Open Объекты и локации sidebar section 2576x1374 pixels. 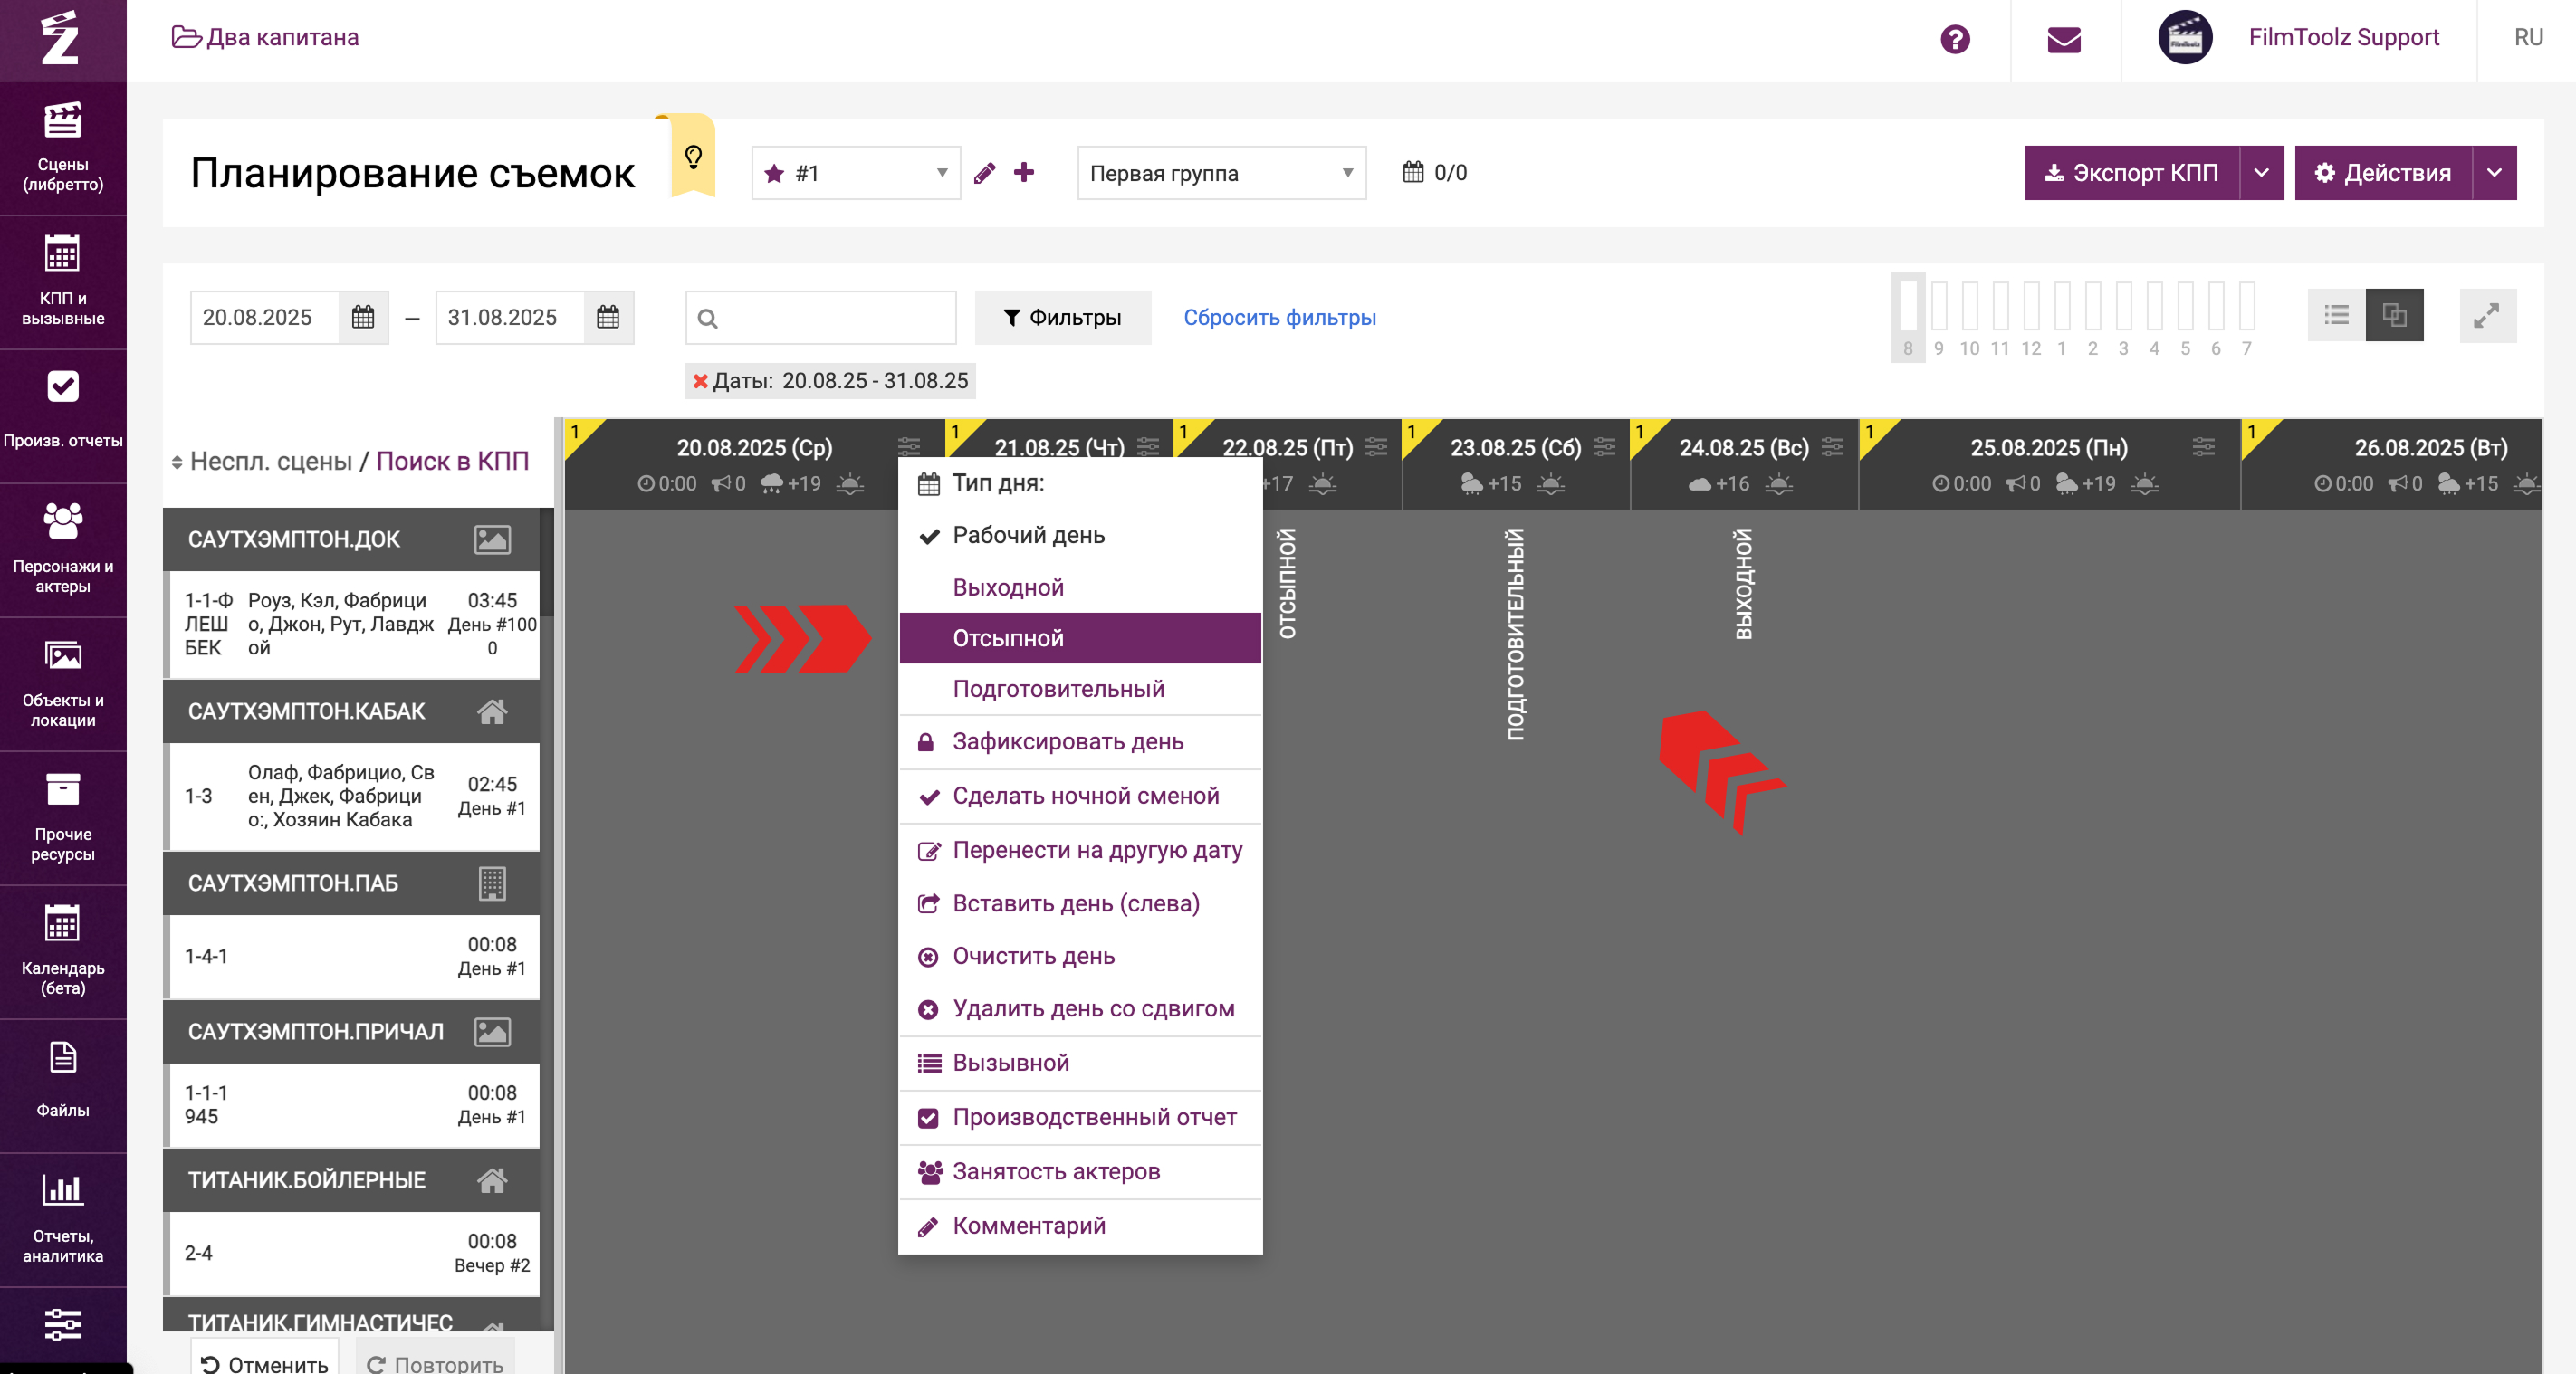click(63, 684)
